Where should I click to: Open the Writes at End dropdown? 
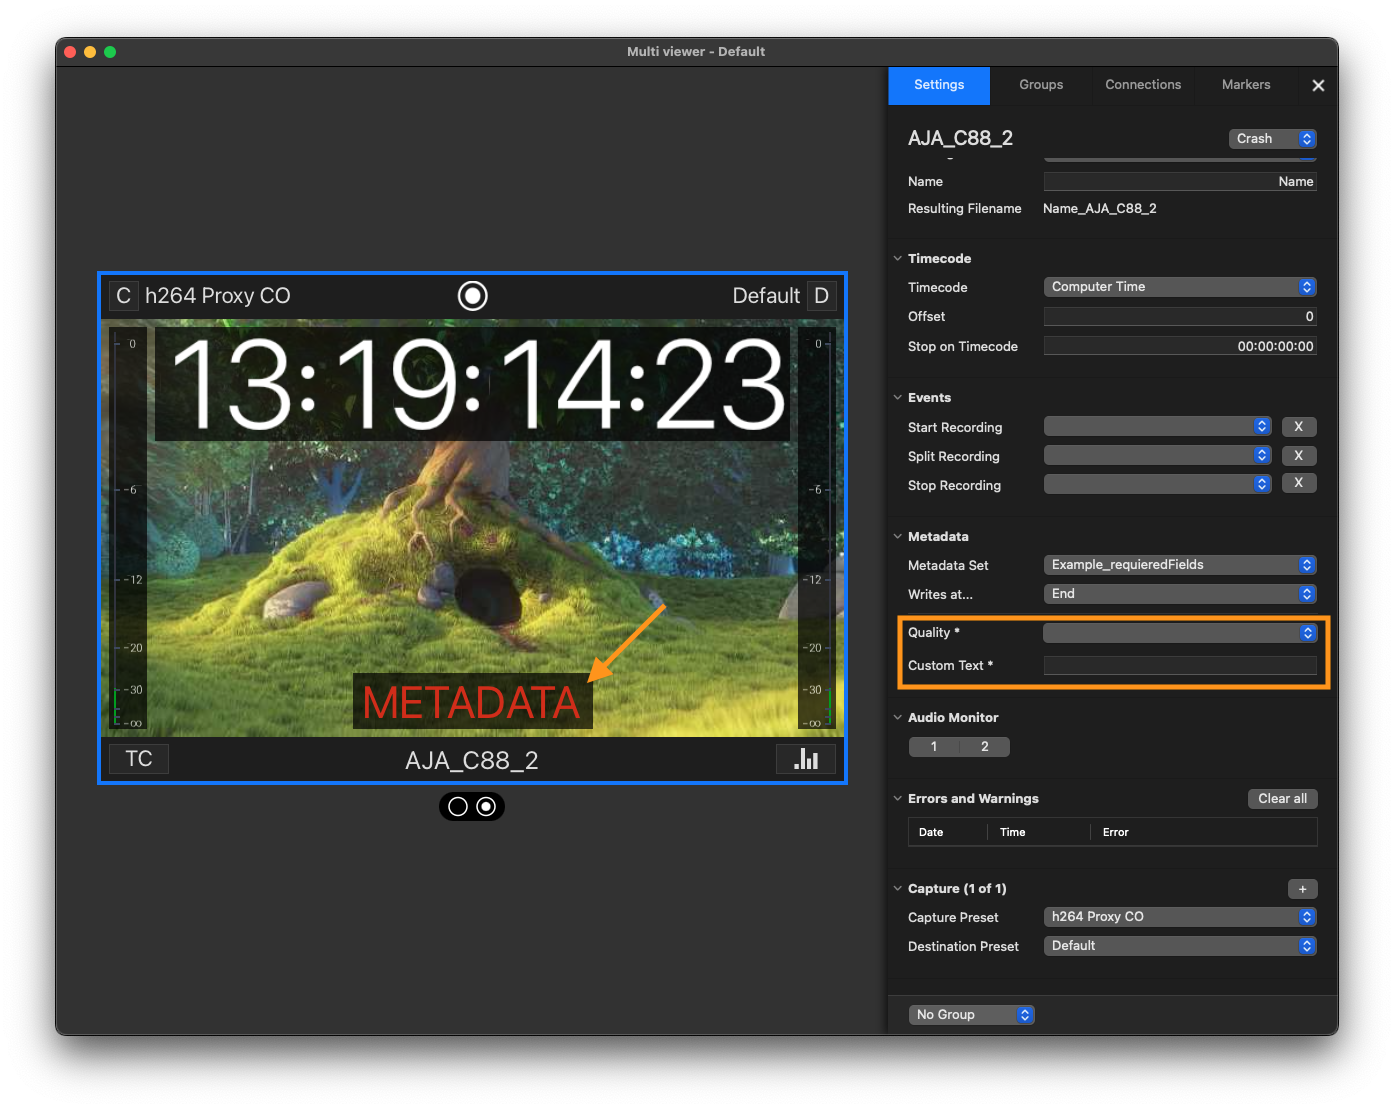coord(1180,594)
